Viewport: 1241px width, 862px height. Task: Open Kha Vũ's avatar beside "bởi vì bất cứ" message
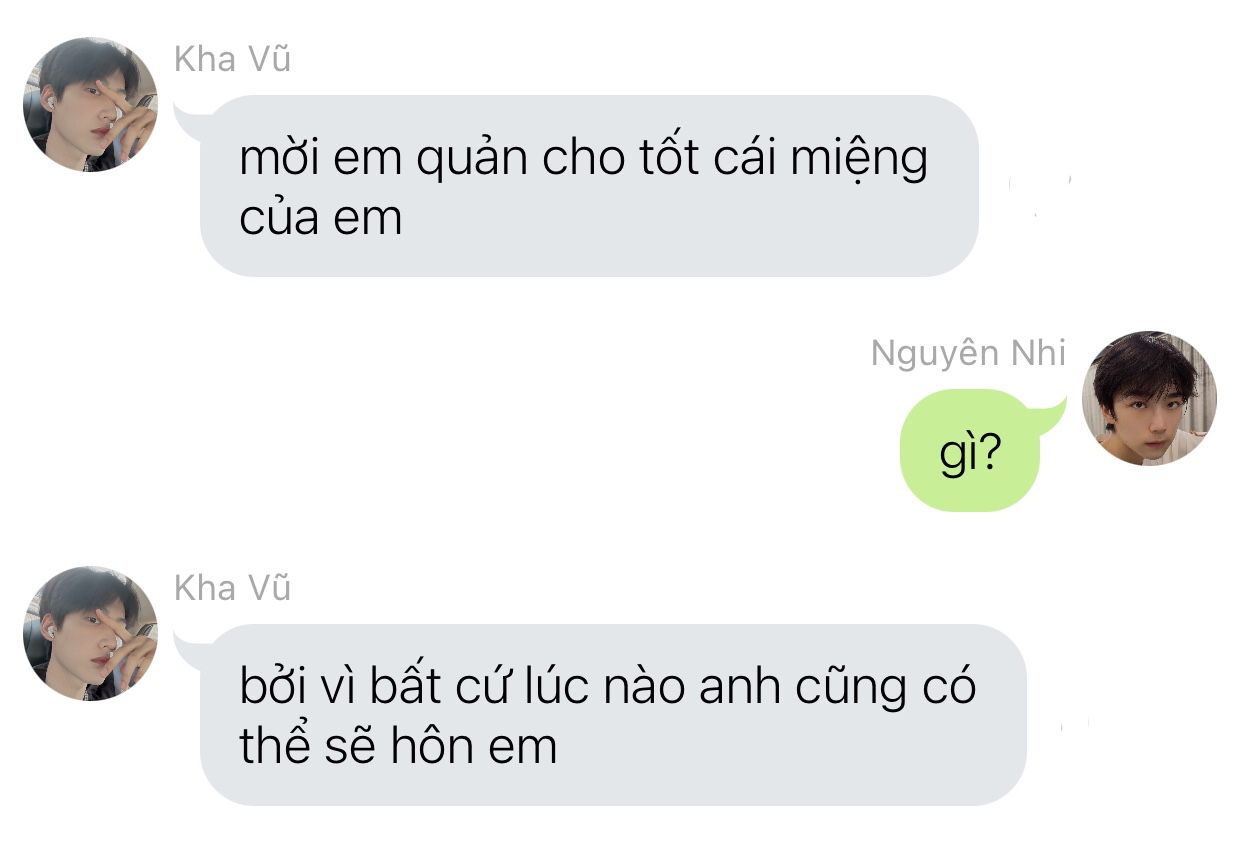(90, 633)
